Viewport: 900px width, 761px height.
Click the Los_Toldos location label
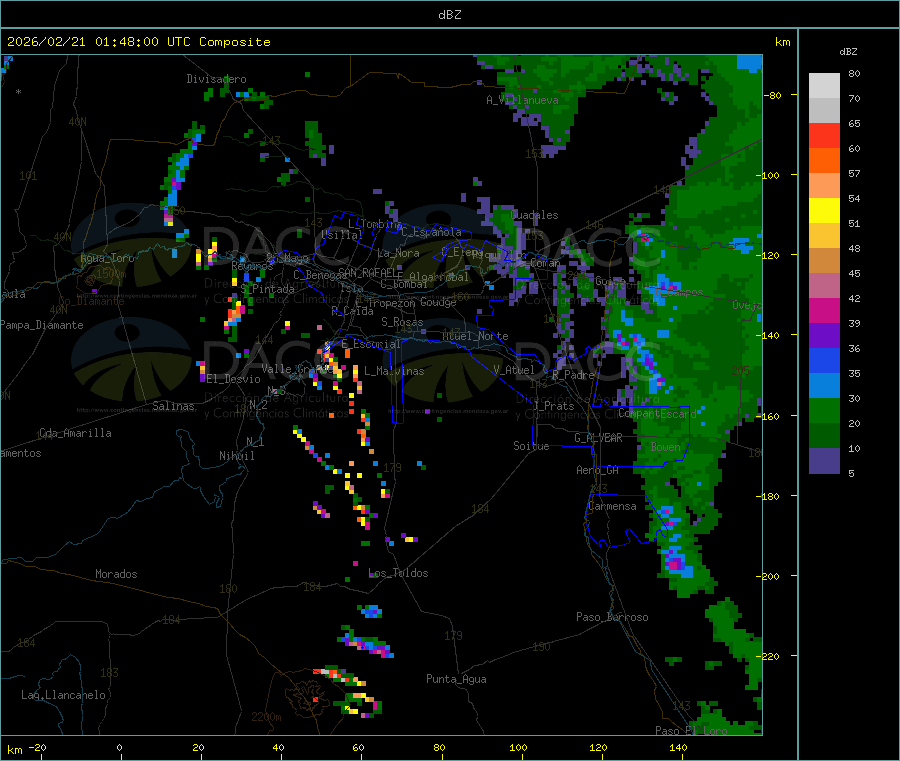tap(398, 573)
